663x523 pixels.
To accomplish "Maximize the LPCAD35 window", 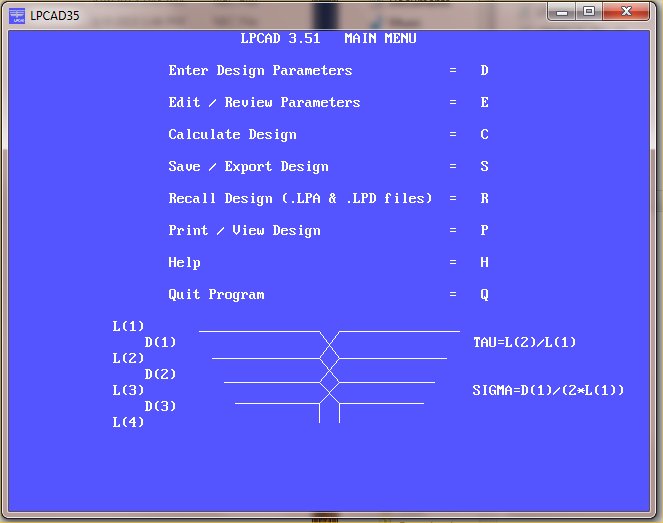I will (x=588, y=11).
